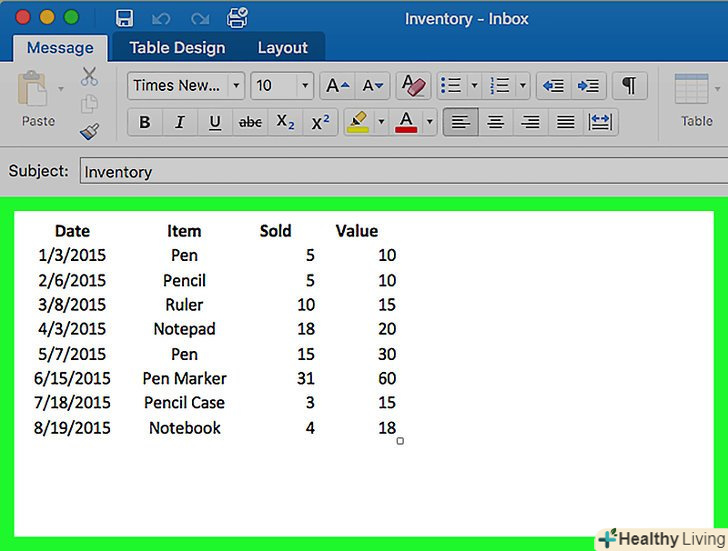
Task: Switch to the Table Design tab
Action: coord(177,48)
